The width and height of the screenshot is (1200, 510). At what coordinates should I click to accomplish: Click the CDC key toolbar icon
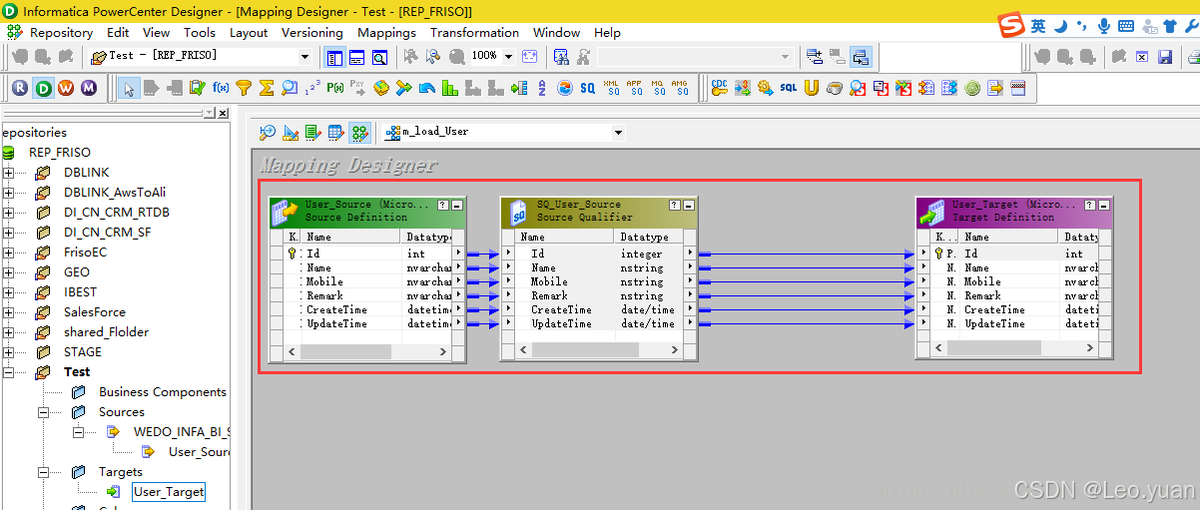(x=719, y=88)
